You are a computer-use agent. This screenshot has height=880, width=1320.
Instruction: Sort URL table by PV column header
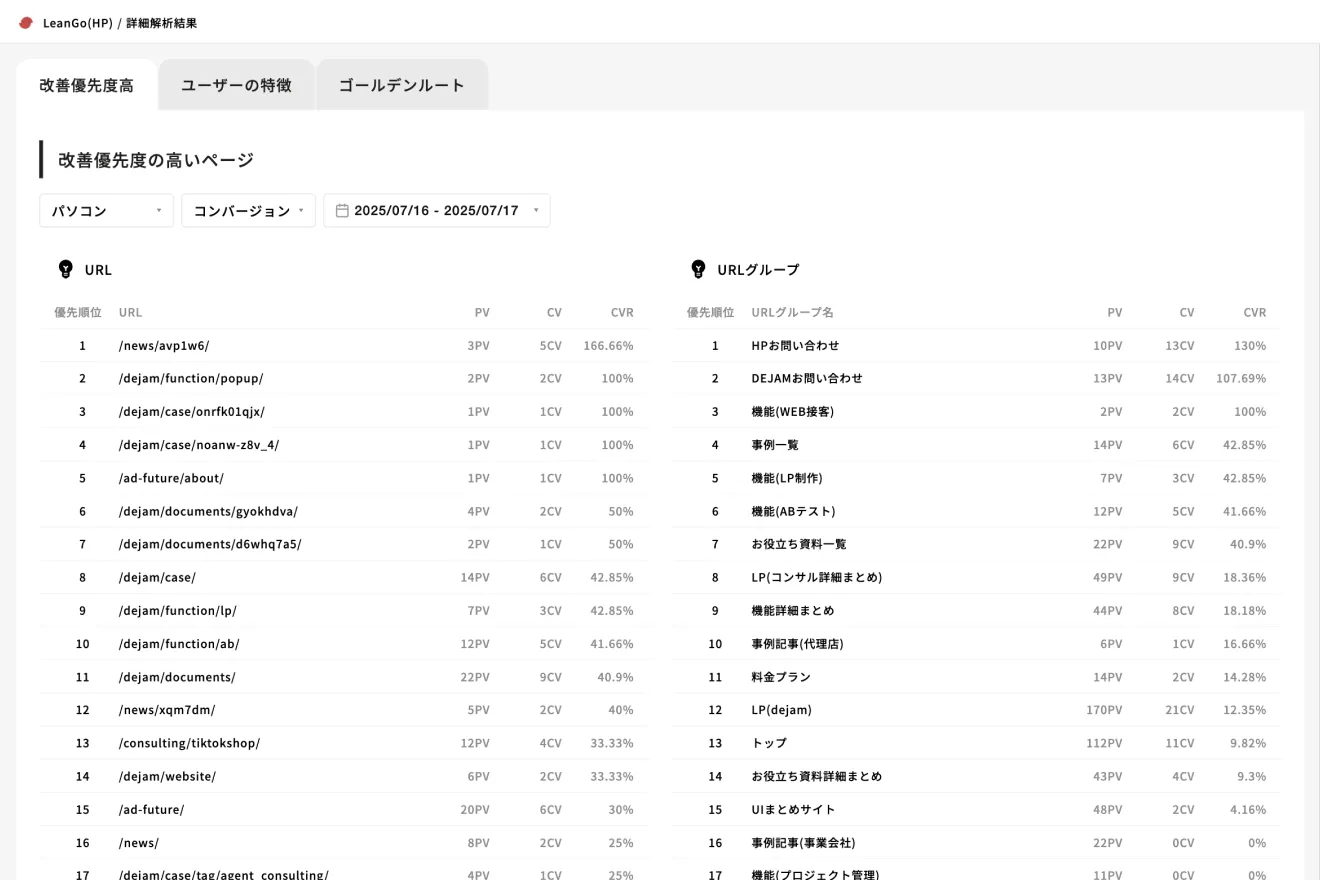tap(482, 313)
